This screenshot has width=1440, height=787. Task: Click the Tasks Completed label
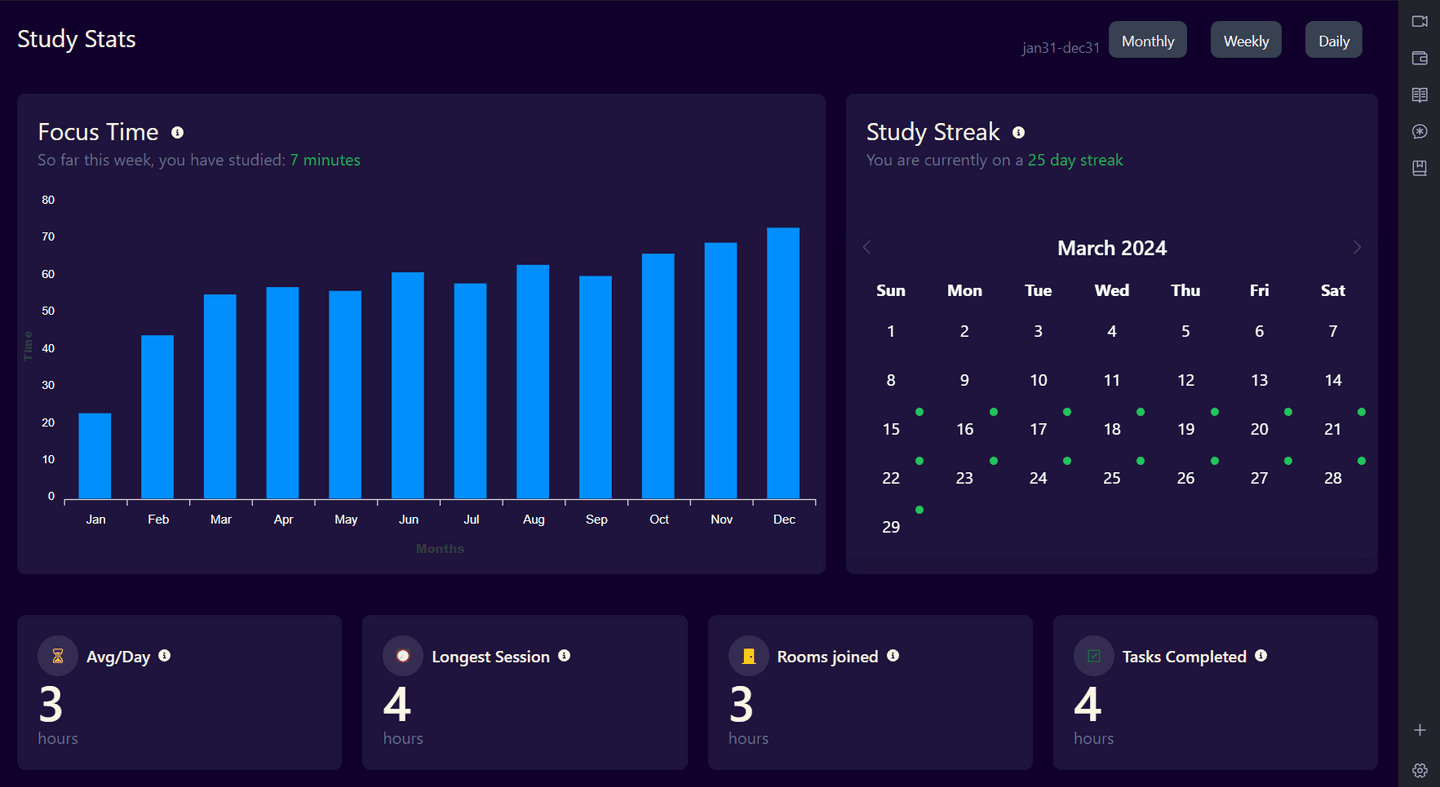click(x=1184, y=657)
